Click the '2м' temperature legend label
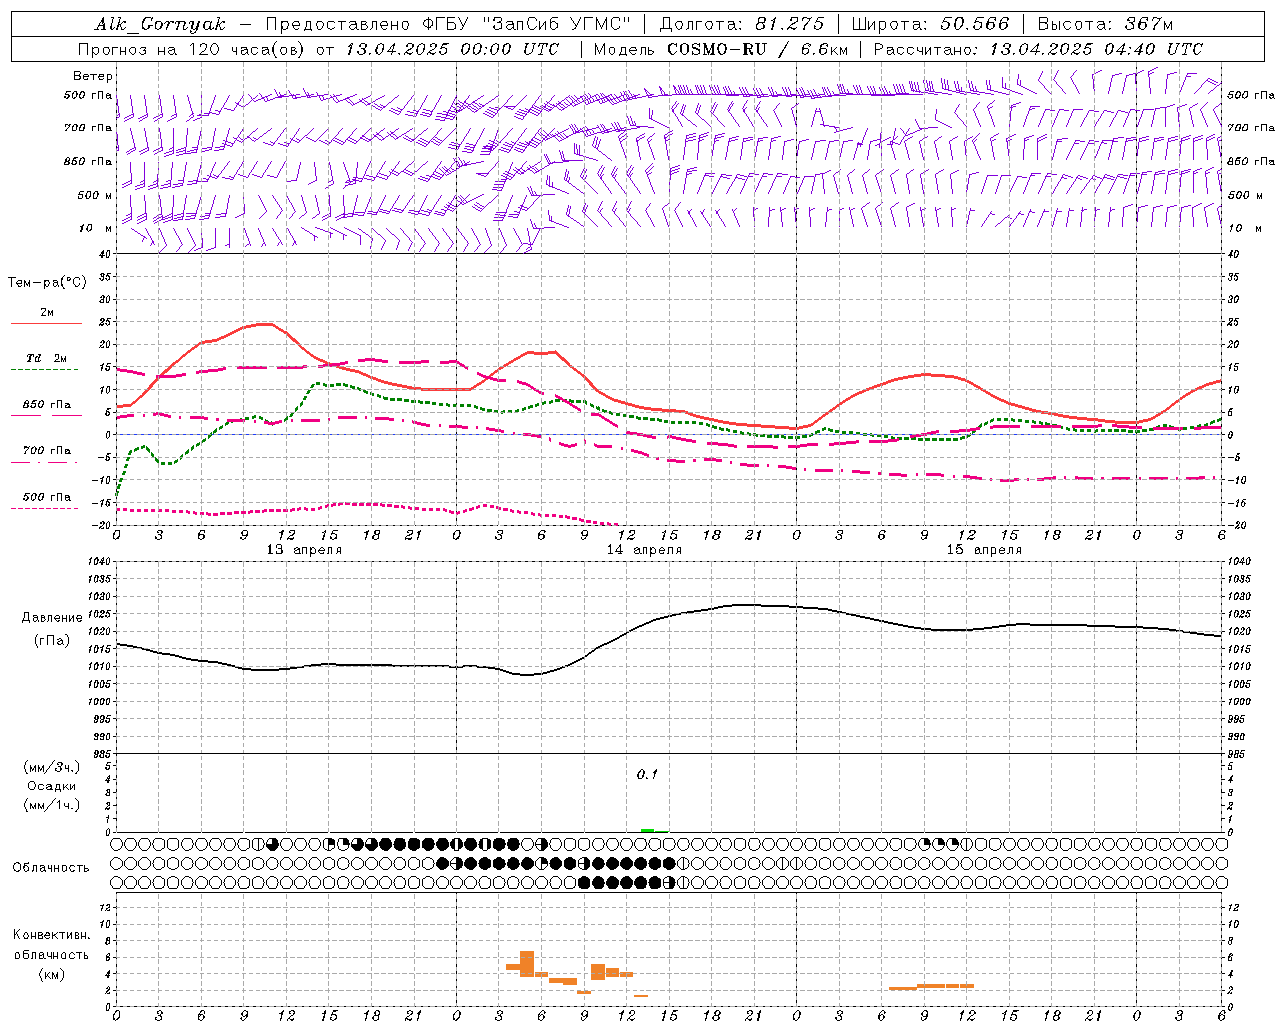Screen dimensions: 1280x1024 (x=47, y=313)
